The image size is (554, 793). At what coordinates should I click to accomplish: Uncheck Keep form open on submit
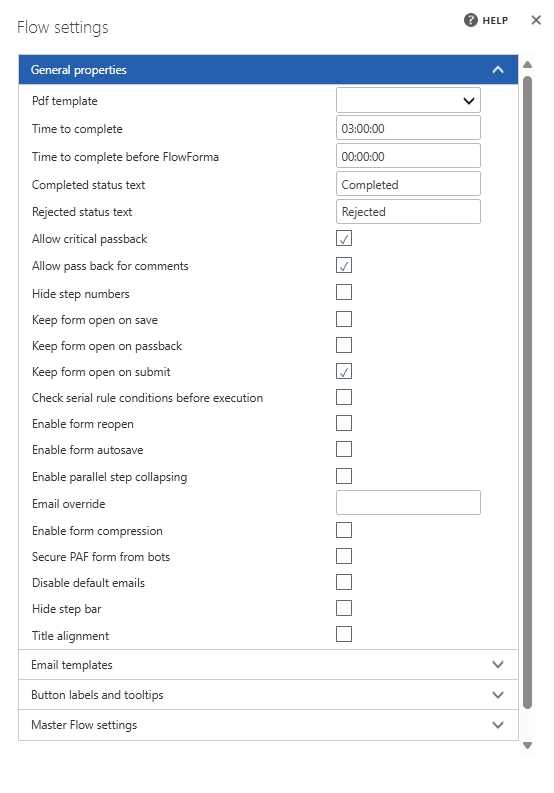click(x=344, y=372)
